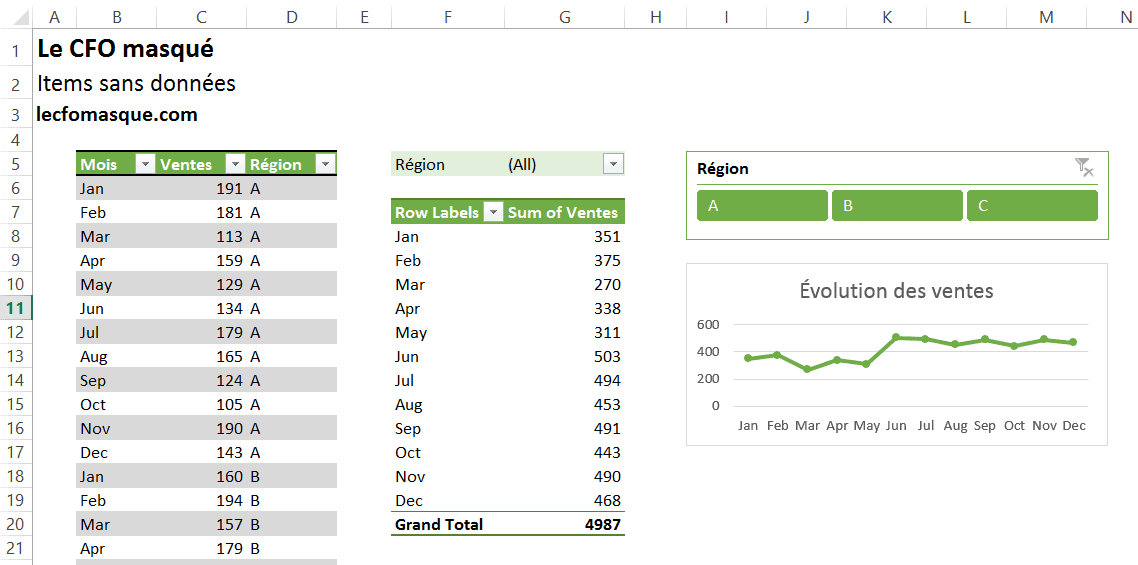Select column header G
This screenshot has height=565, width=1138.
click(x=566, y=16)
